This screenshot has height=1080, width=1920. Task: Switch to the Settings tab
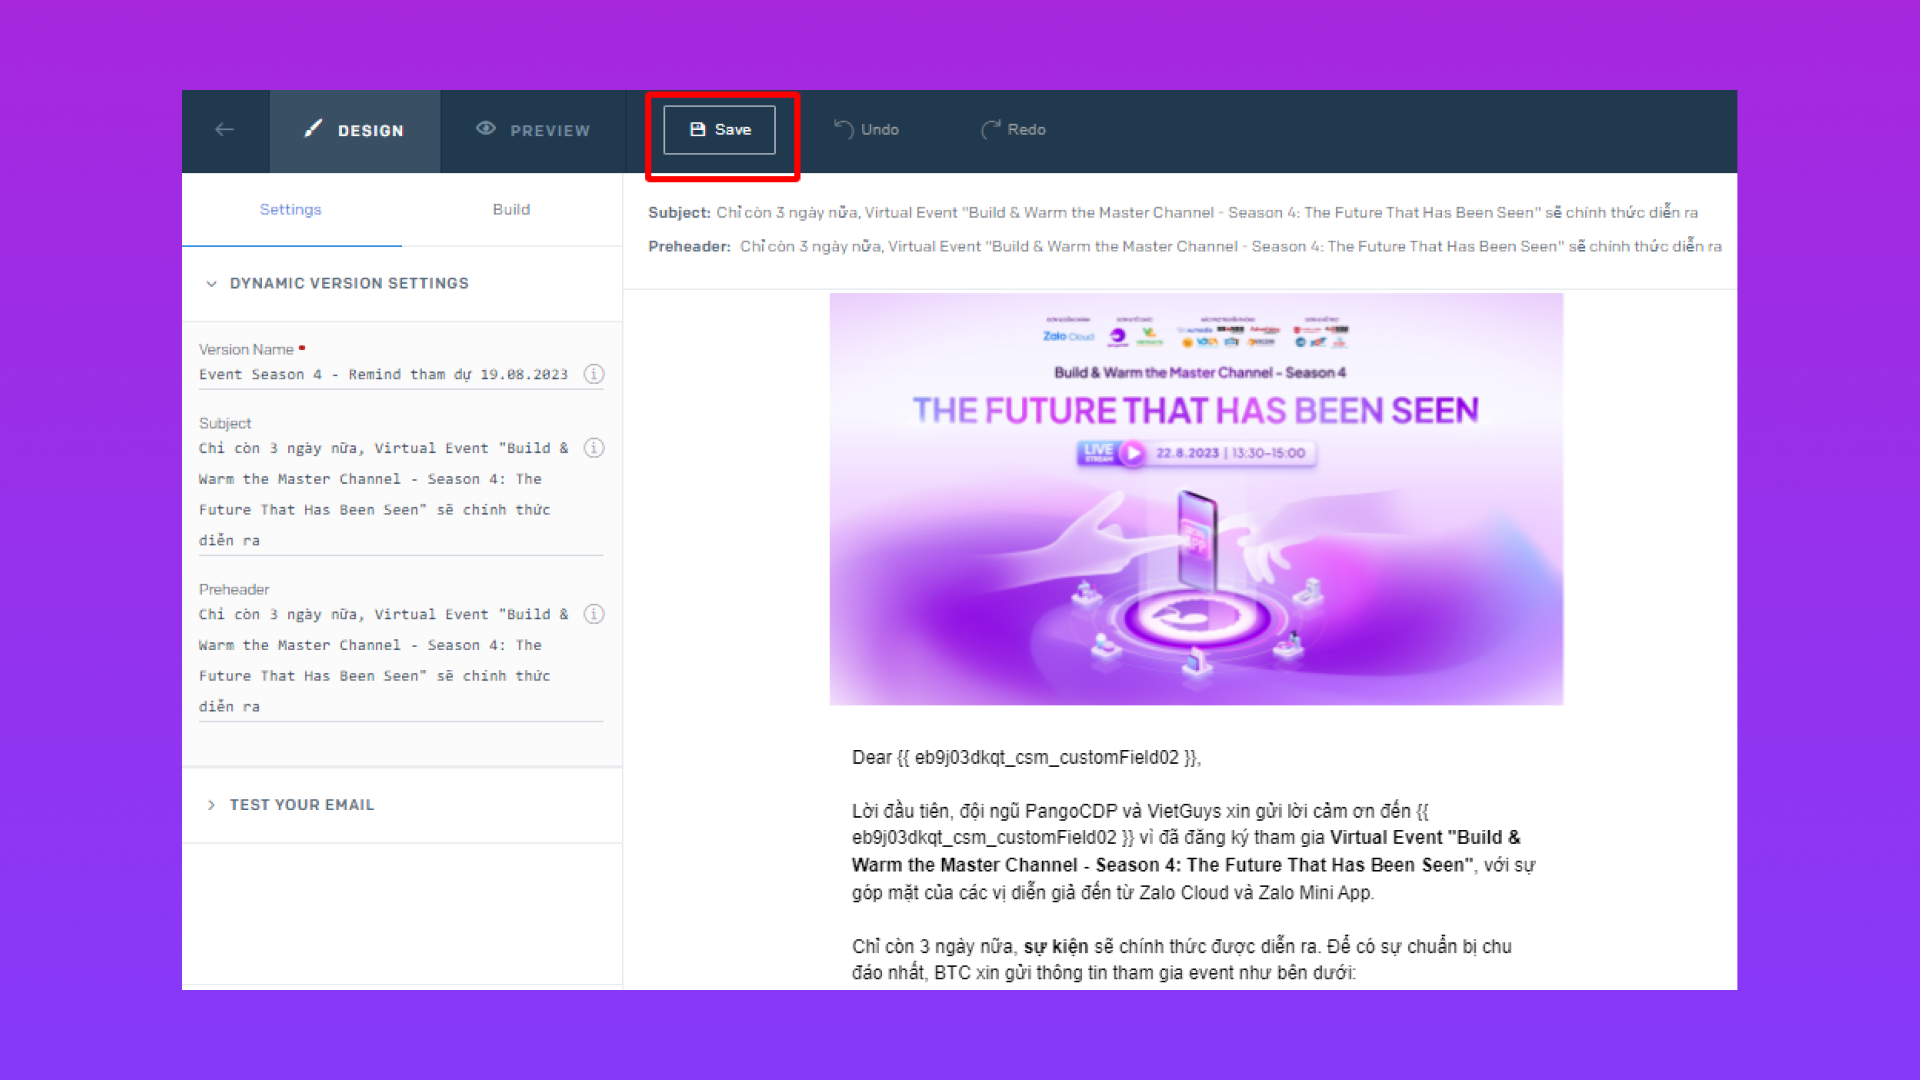point(291,210)
